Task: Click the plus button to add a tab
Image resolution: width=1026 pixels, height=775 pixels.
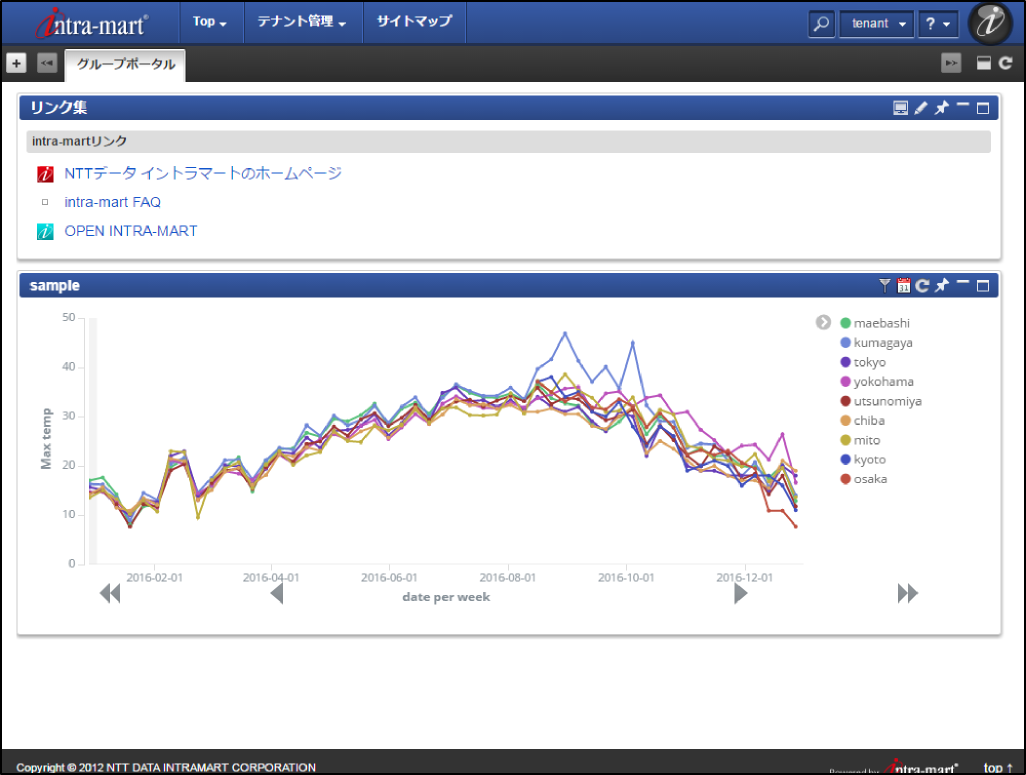Action: click(16, 62)
